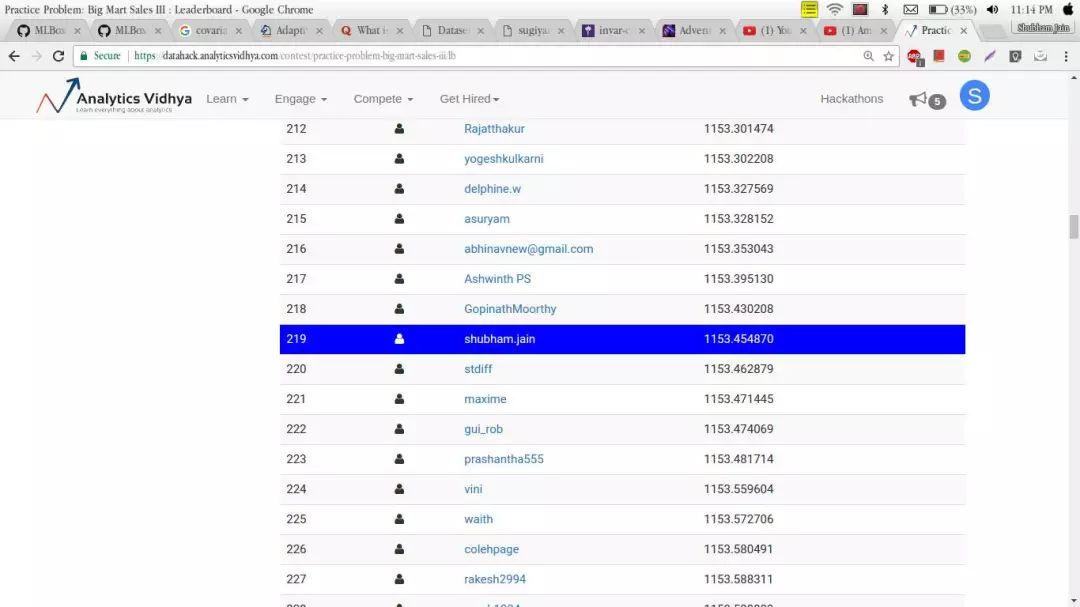Expand the Engage dropdown menu
This screenshot has height=607, width=1080.
[x=301, y=99]
